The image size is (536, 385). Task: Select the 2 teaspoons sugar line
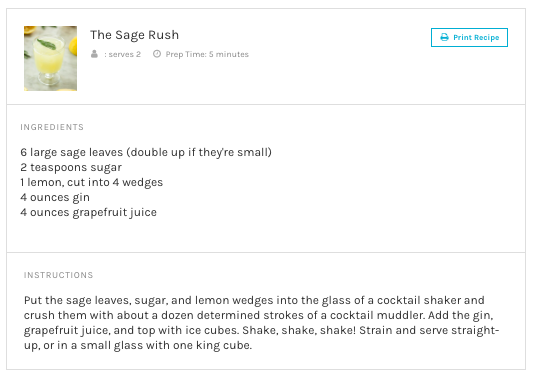(71, 167)
